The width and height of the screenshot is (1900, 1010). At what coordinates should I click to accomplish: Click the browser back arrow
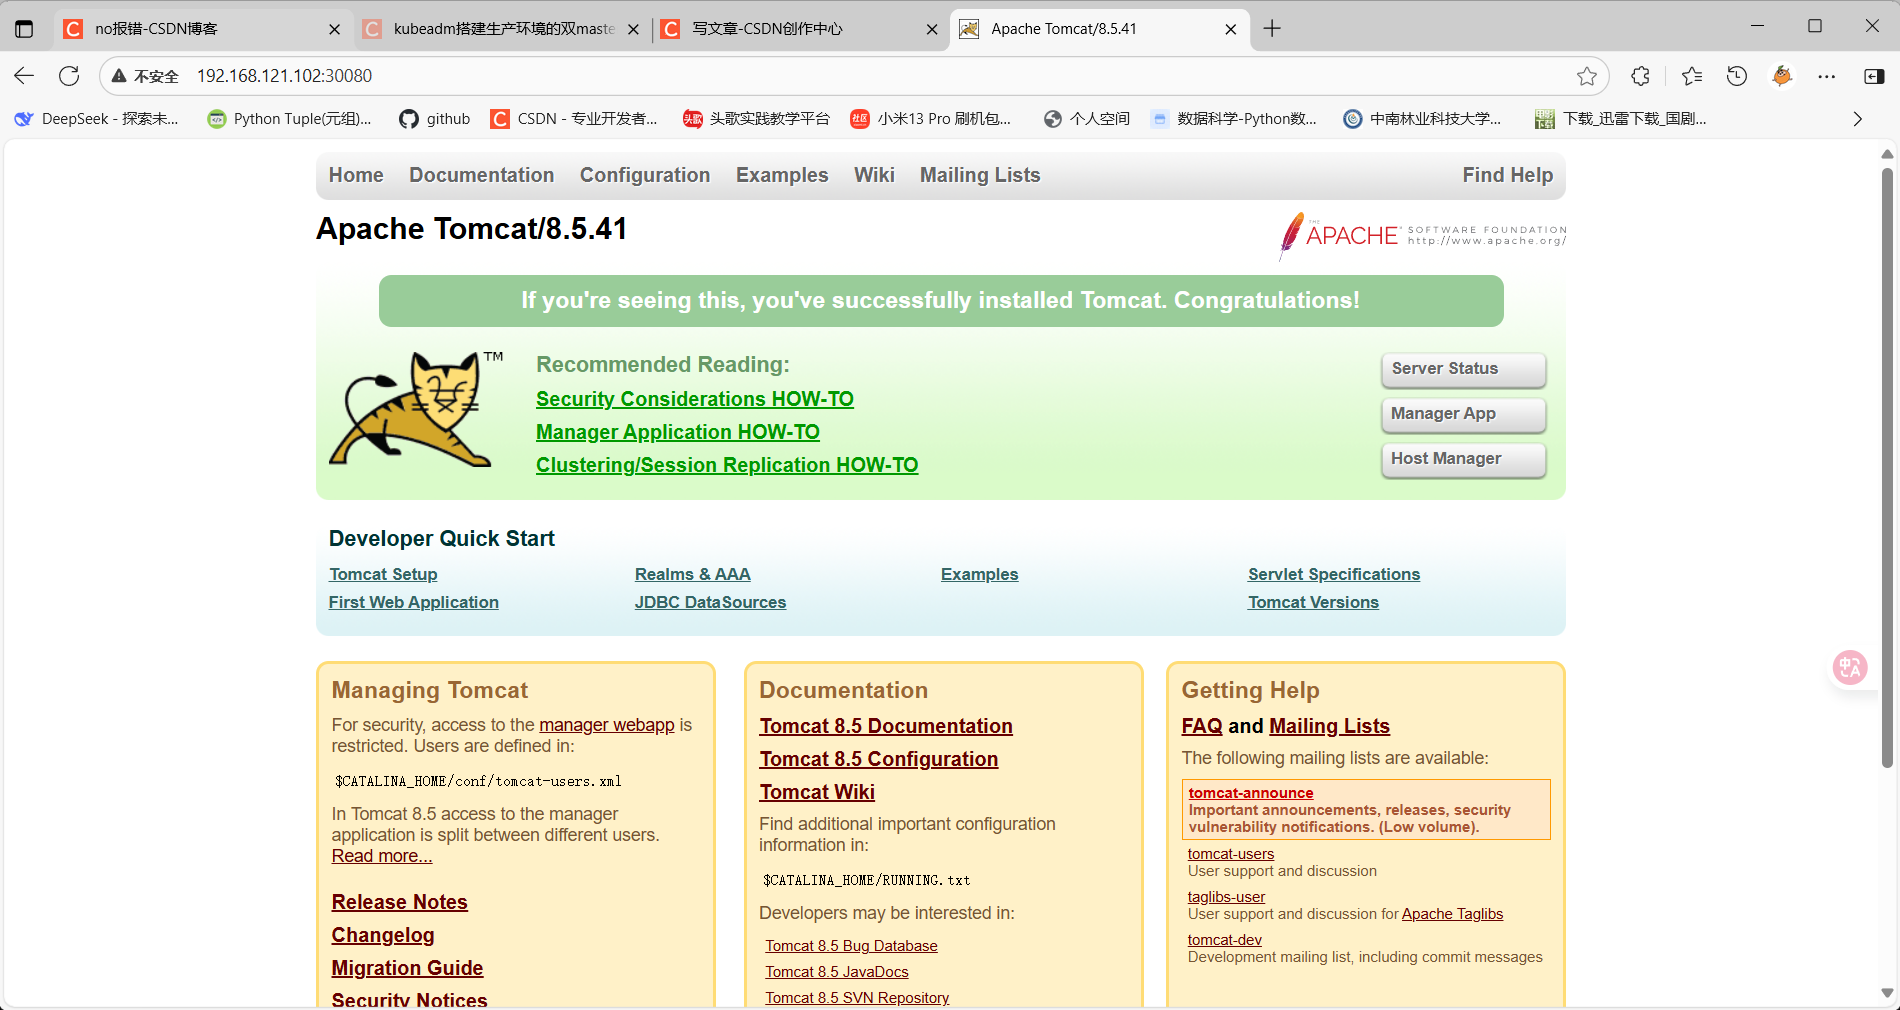[25, 76]
